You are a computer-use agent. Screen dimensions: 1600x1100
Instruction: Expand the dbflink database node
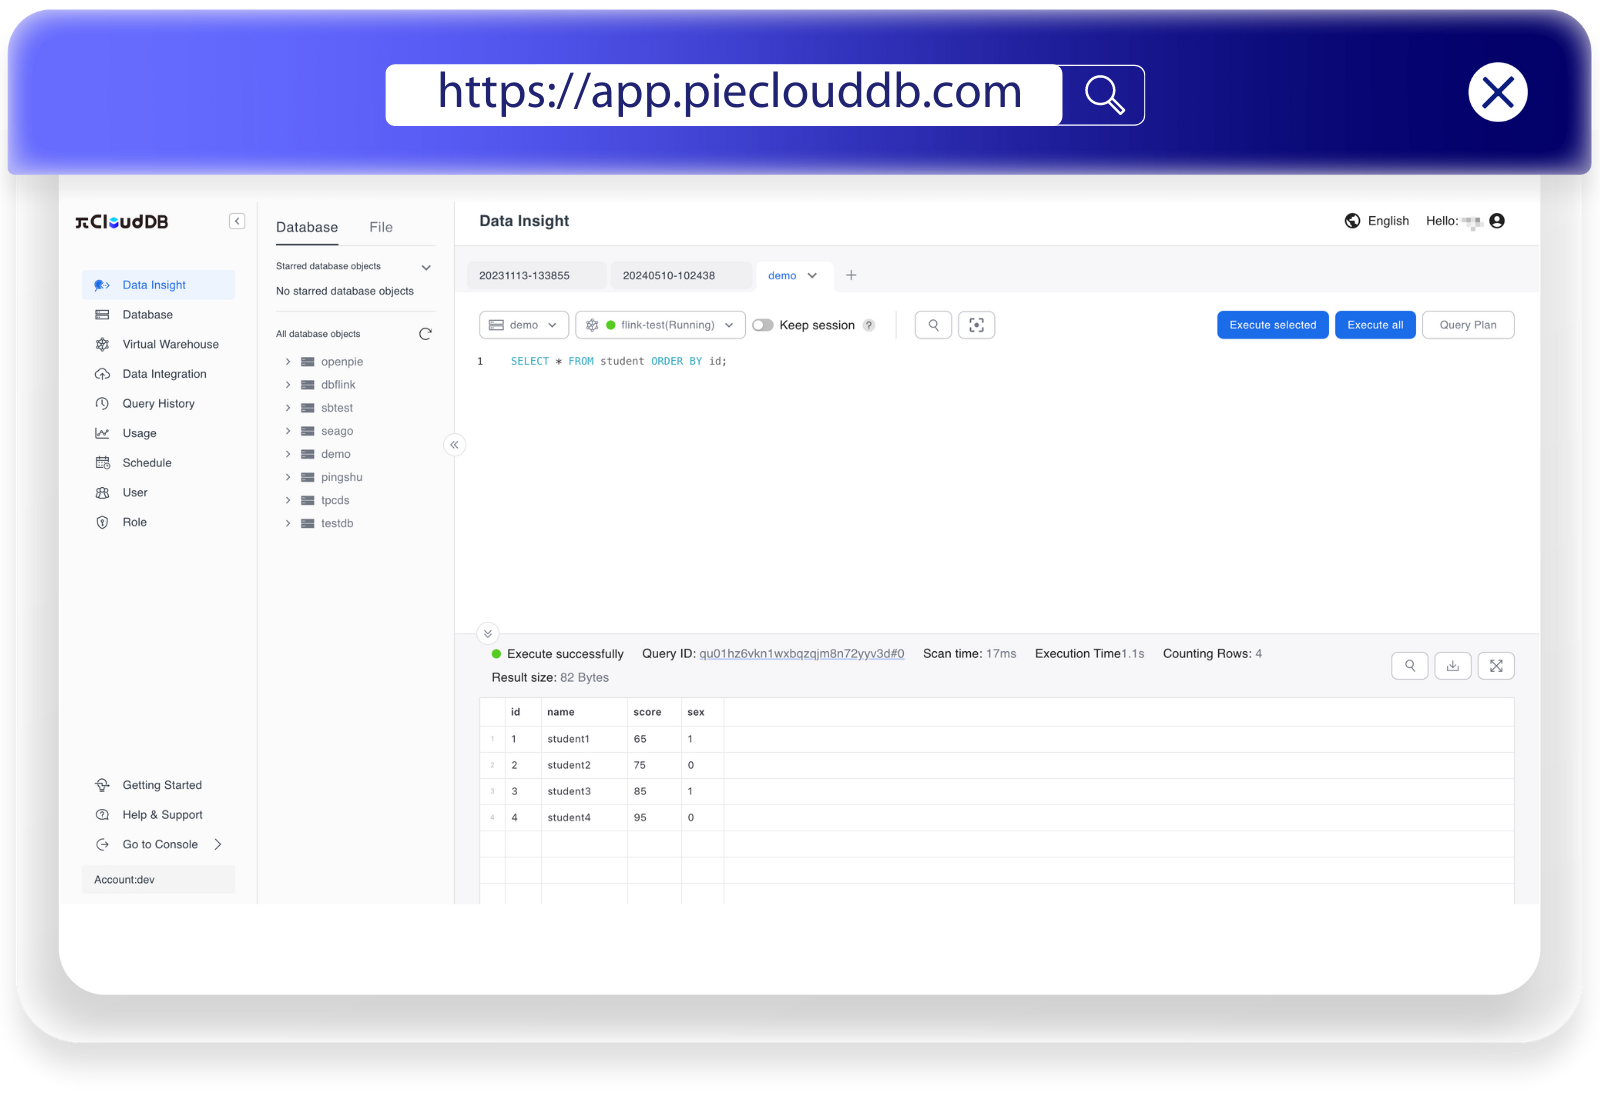click(288, 385)
